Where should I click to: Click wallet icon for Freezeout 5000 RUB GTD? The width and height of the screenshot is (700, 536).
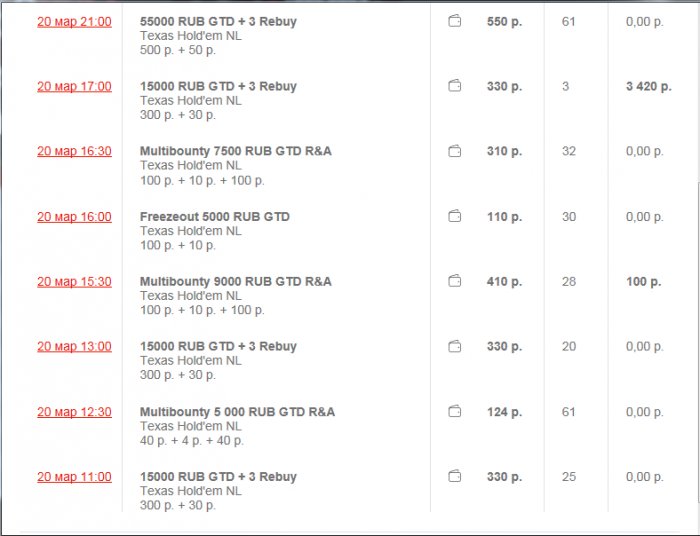coord(455,216)
